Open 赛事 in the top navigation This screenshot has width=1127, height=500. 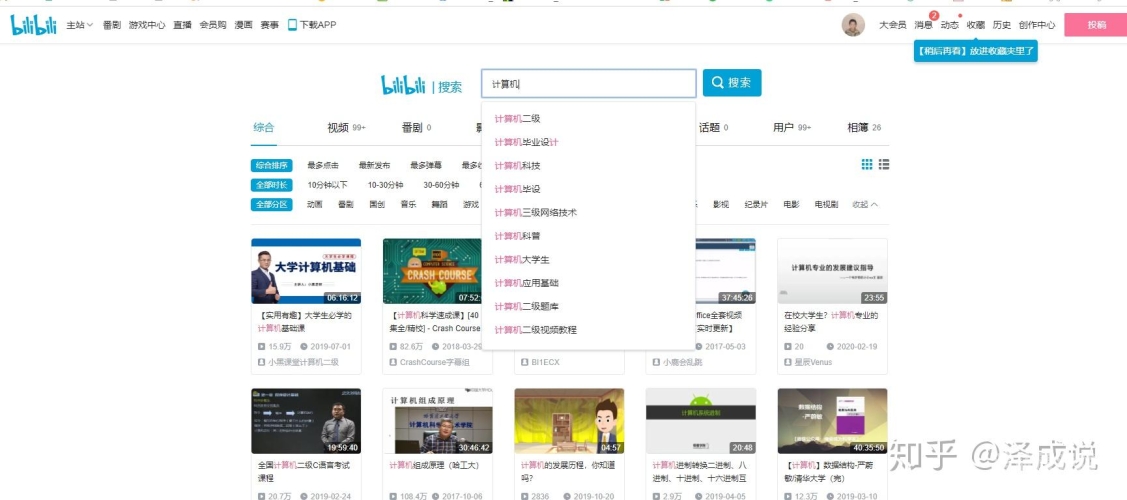pos(270,25)
